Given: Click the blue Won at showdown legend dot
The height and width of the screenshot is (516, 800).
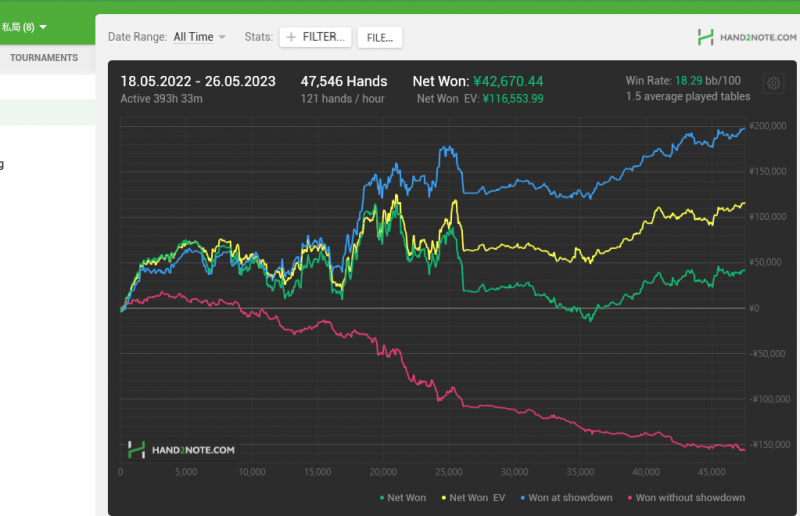Looking at the screenshot, I should [x=523, y=497].
